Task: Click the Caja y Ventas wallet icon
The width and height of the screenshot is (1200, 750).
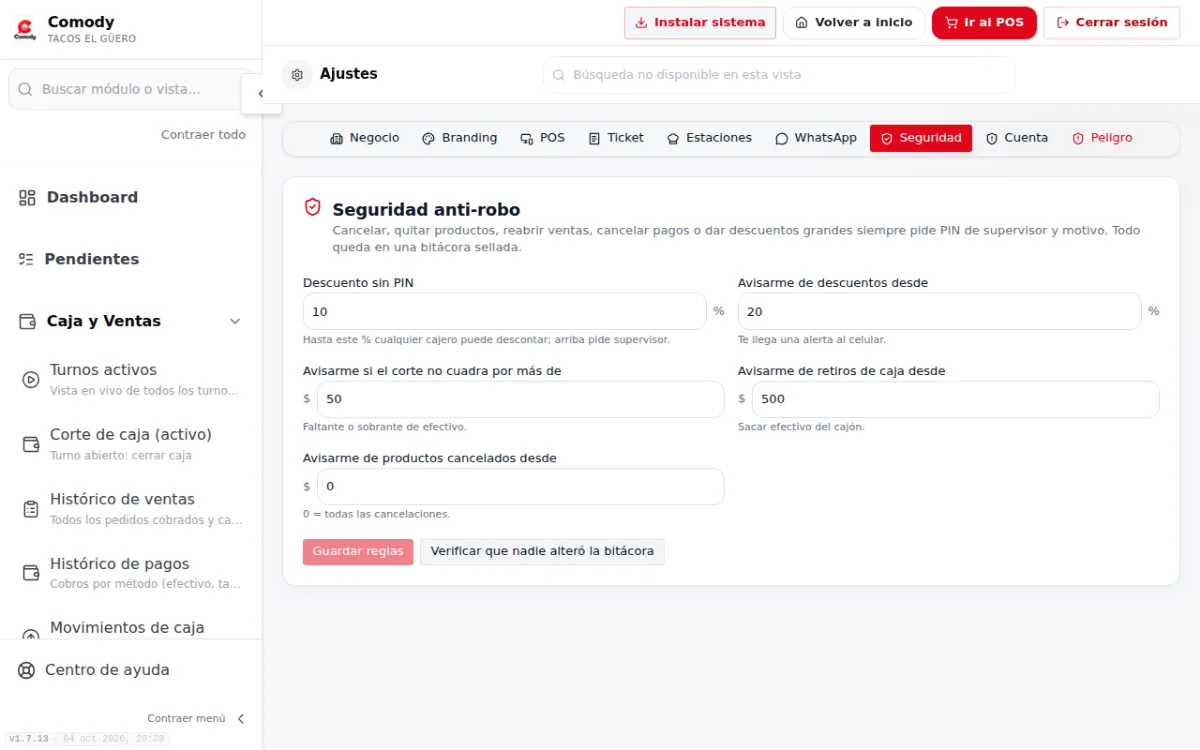Action: pyautogui.click(x=27, y=321)
